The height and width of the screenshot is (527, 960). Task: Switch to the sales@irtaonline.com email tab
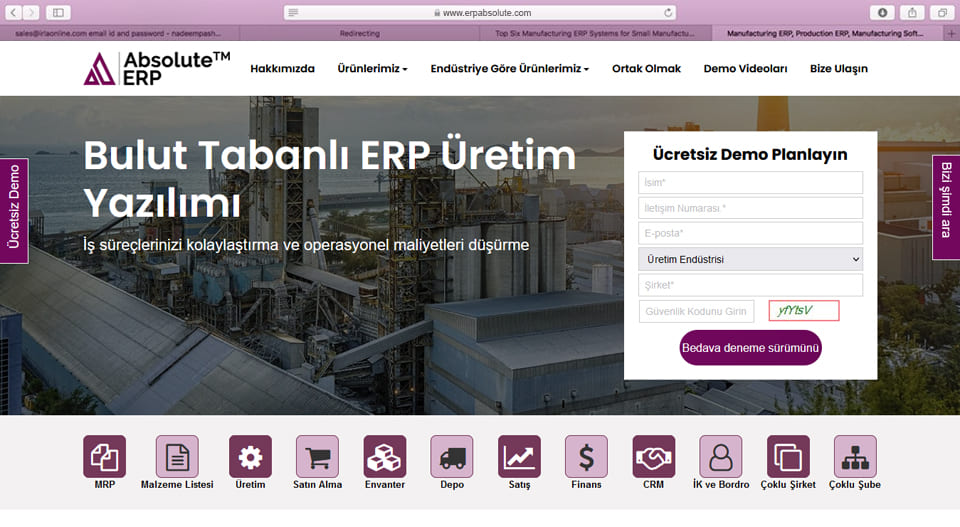(119, 34)
